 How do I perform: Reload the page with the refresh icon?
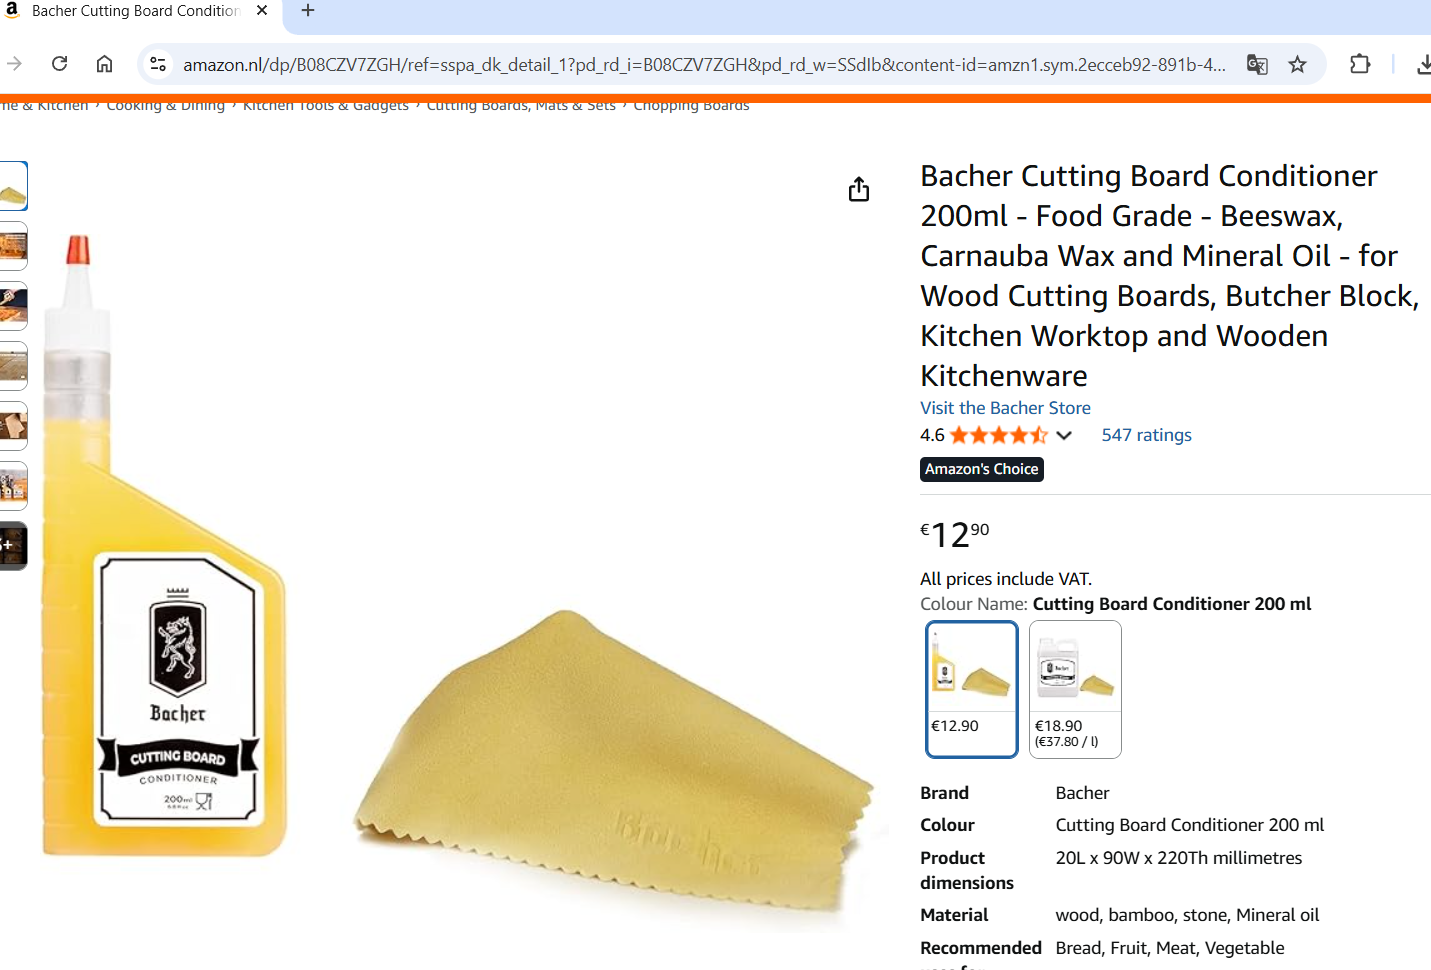pos(60,64)
